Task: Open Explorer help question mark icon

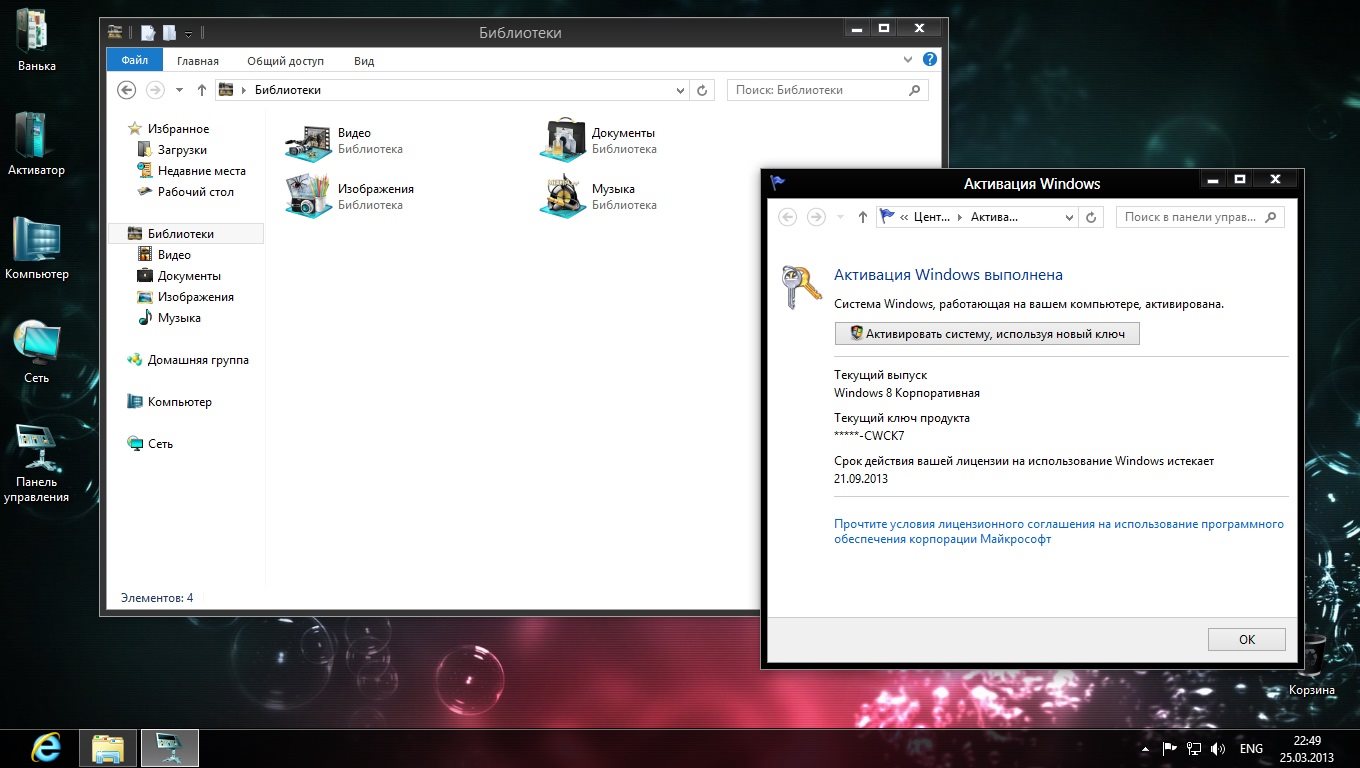Action: click(x=930, y=60)
